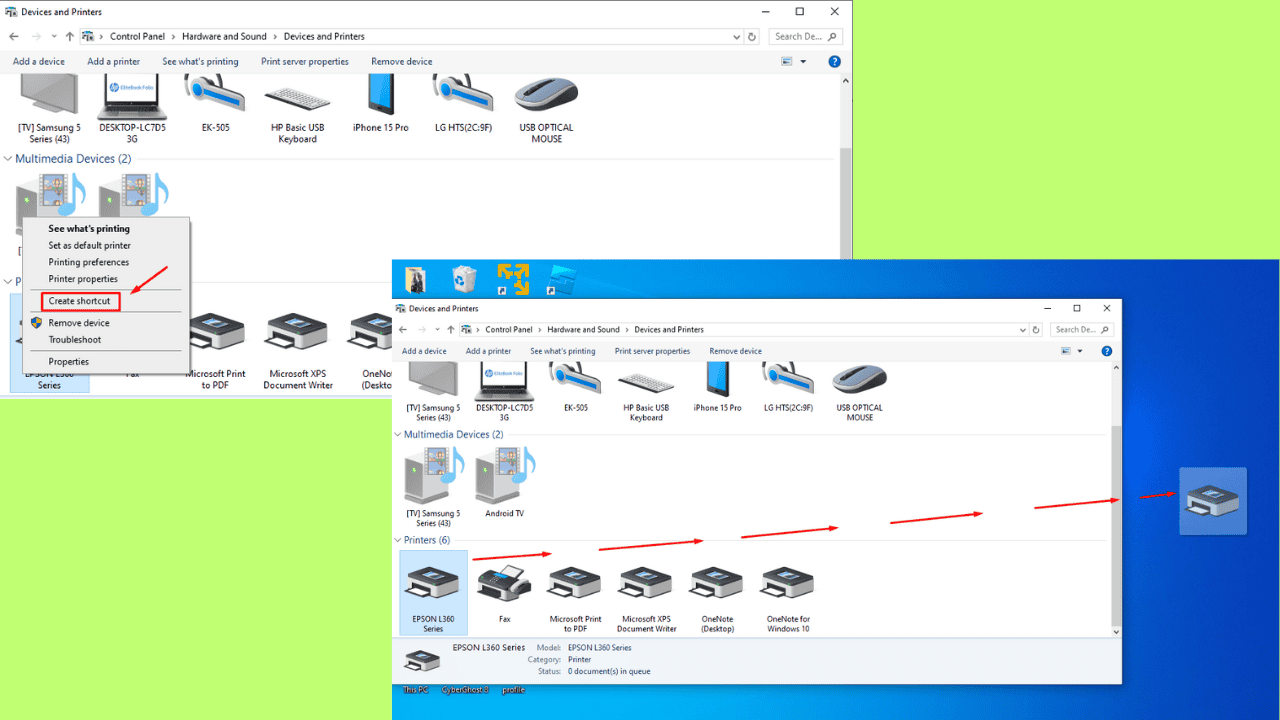
Task: Choose Set as default printer
Action: coord(89,245)
